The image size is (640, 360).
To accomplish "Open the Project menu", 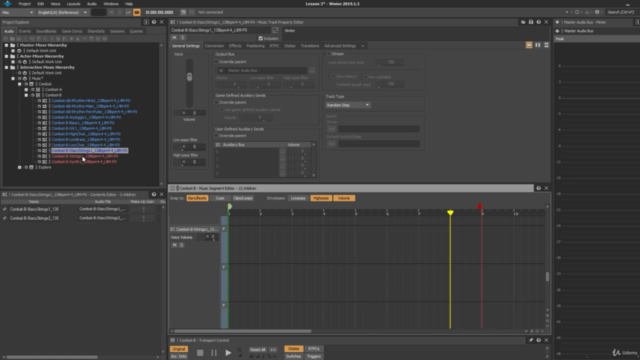I will click(24, 4).
